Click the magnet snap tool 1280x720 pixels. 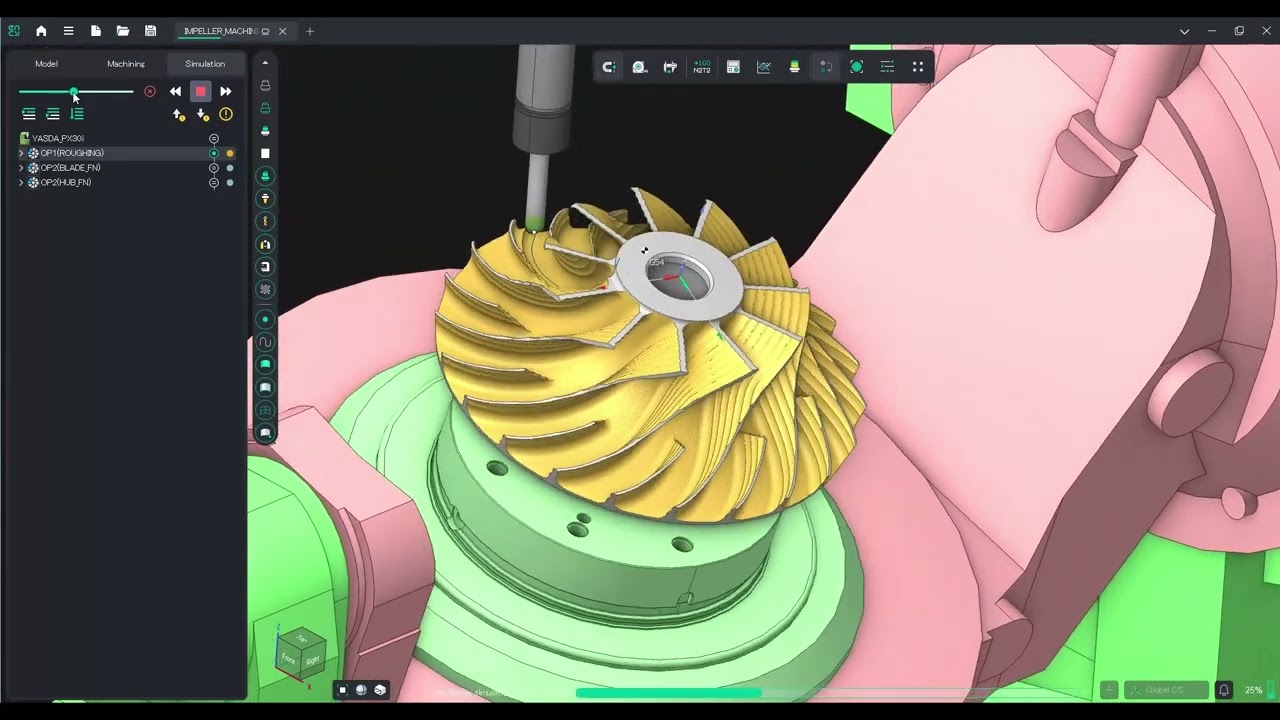pyautogui.click(x=608, y=67)
